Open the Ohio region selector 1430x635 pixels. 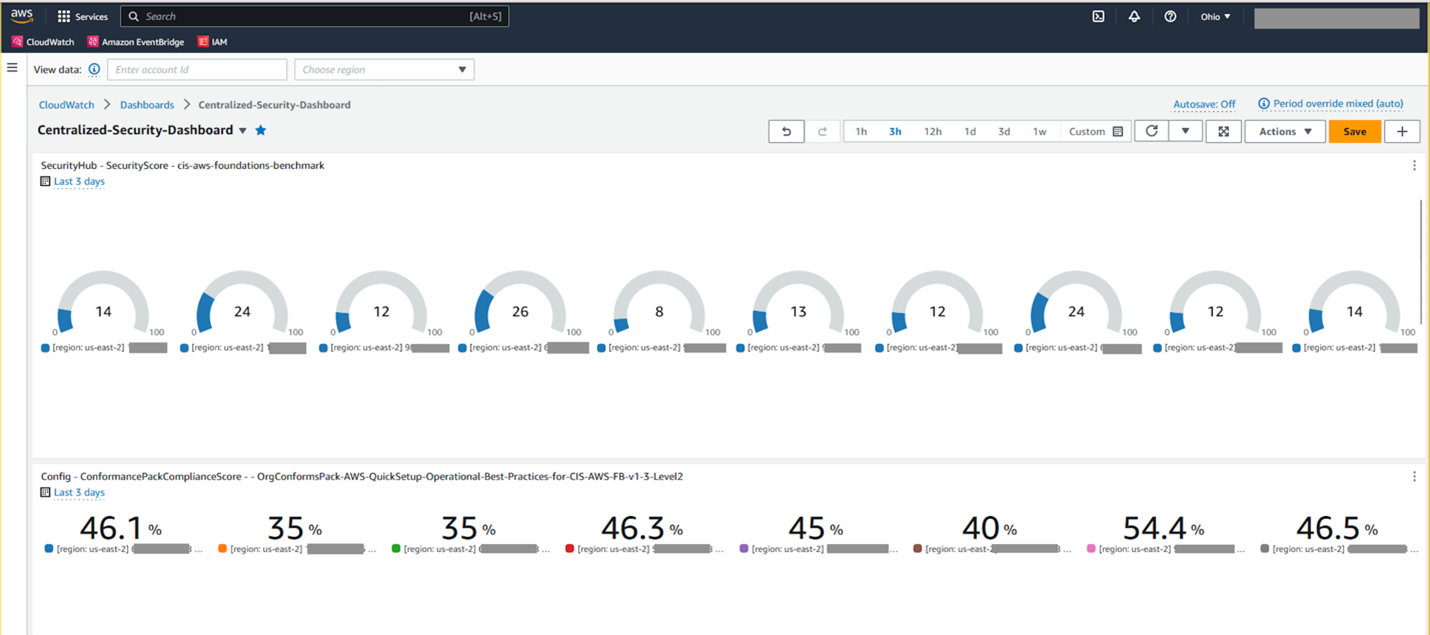point(1213,16)
